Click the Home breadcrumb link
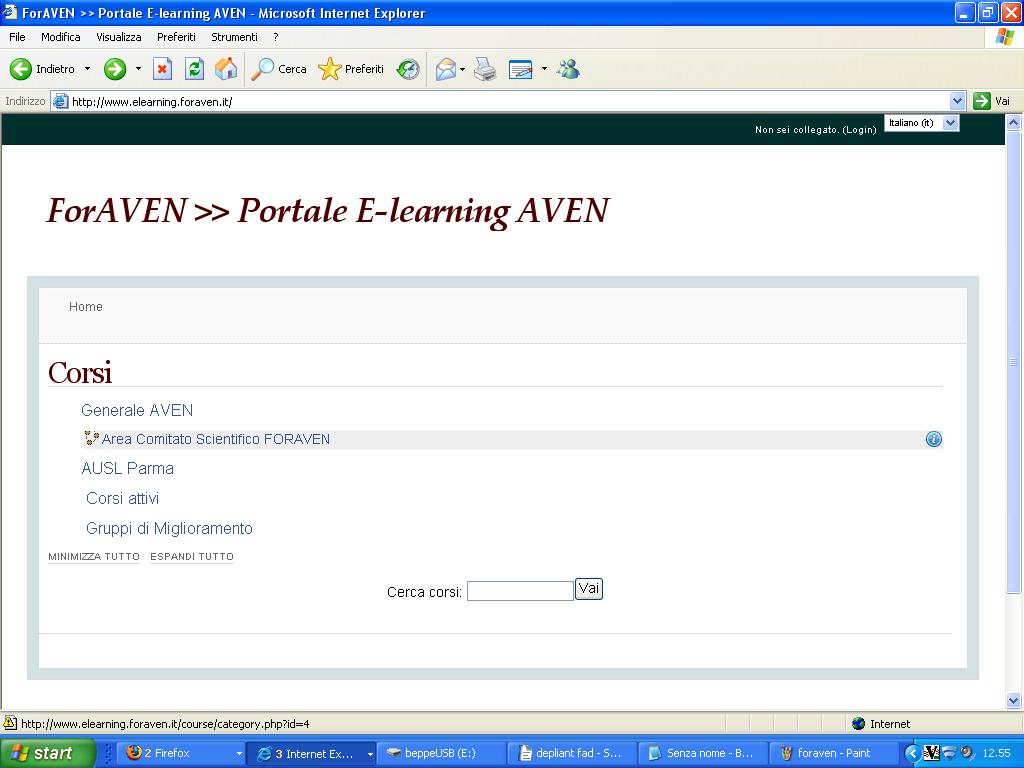1024x768 pixels. pyautogui.click(x=86, y=307)
